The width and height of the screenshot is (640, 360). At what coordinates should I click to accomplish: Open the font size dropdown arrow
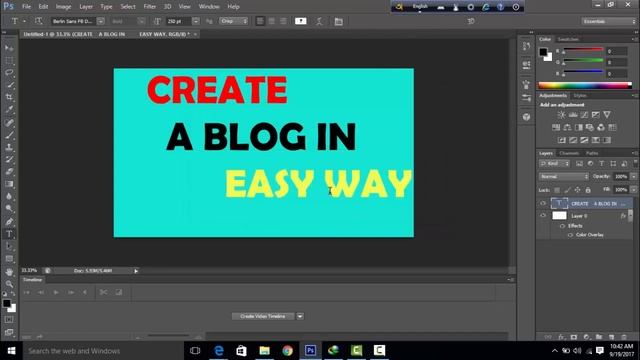click(x=196, y=21)
